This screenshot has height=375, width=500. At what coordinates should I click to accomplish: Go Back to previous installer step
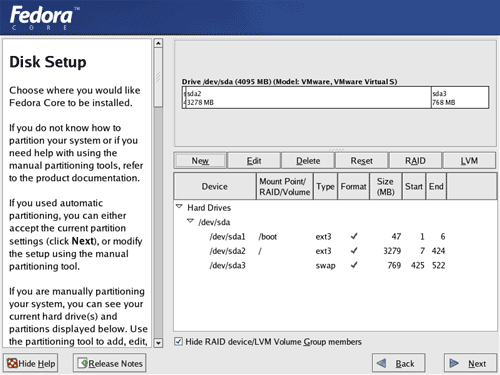pyautogui.click(x=399, y=363)
